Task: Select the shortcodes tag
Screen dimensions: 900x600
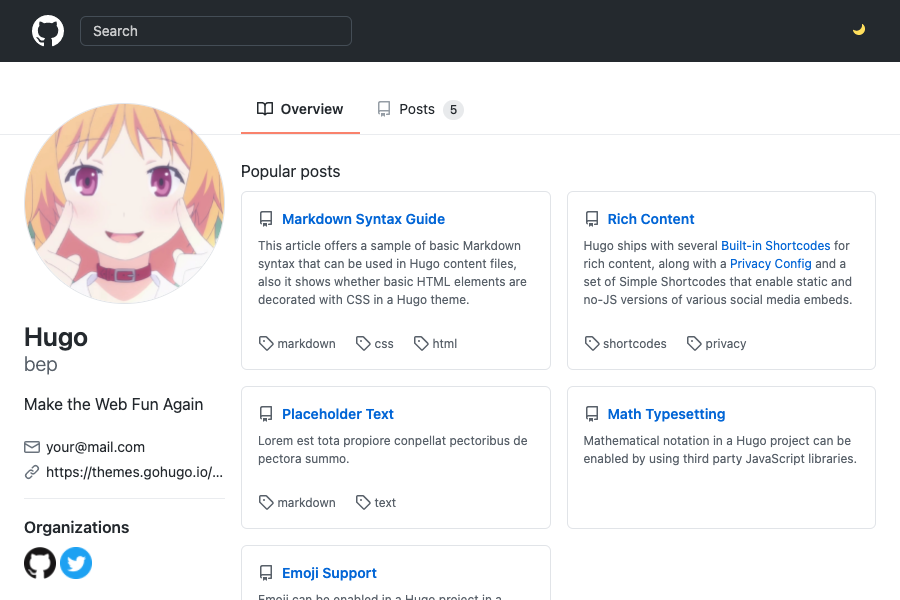Action: pyautogui.click(x=626, y=343)
